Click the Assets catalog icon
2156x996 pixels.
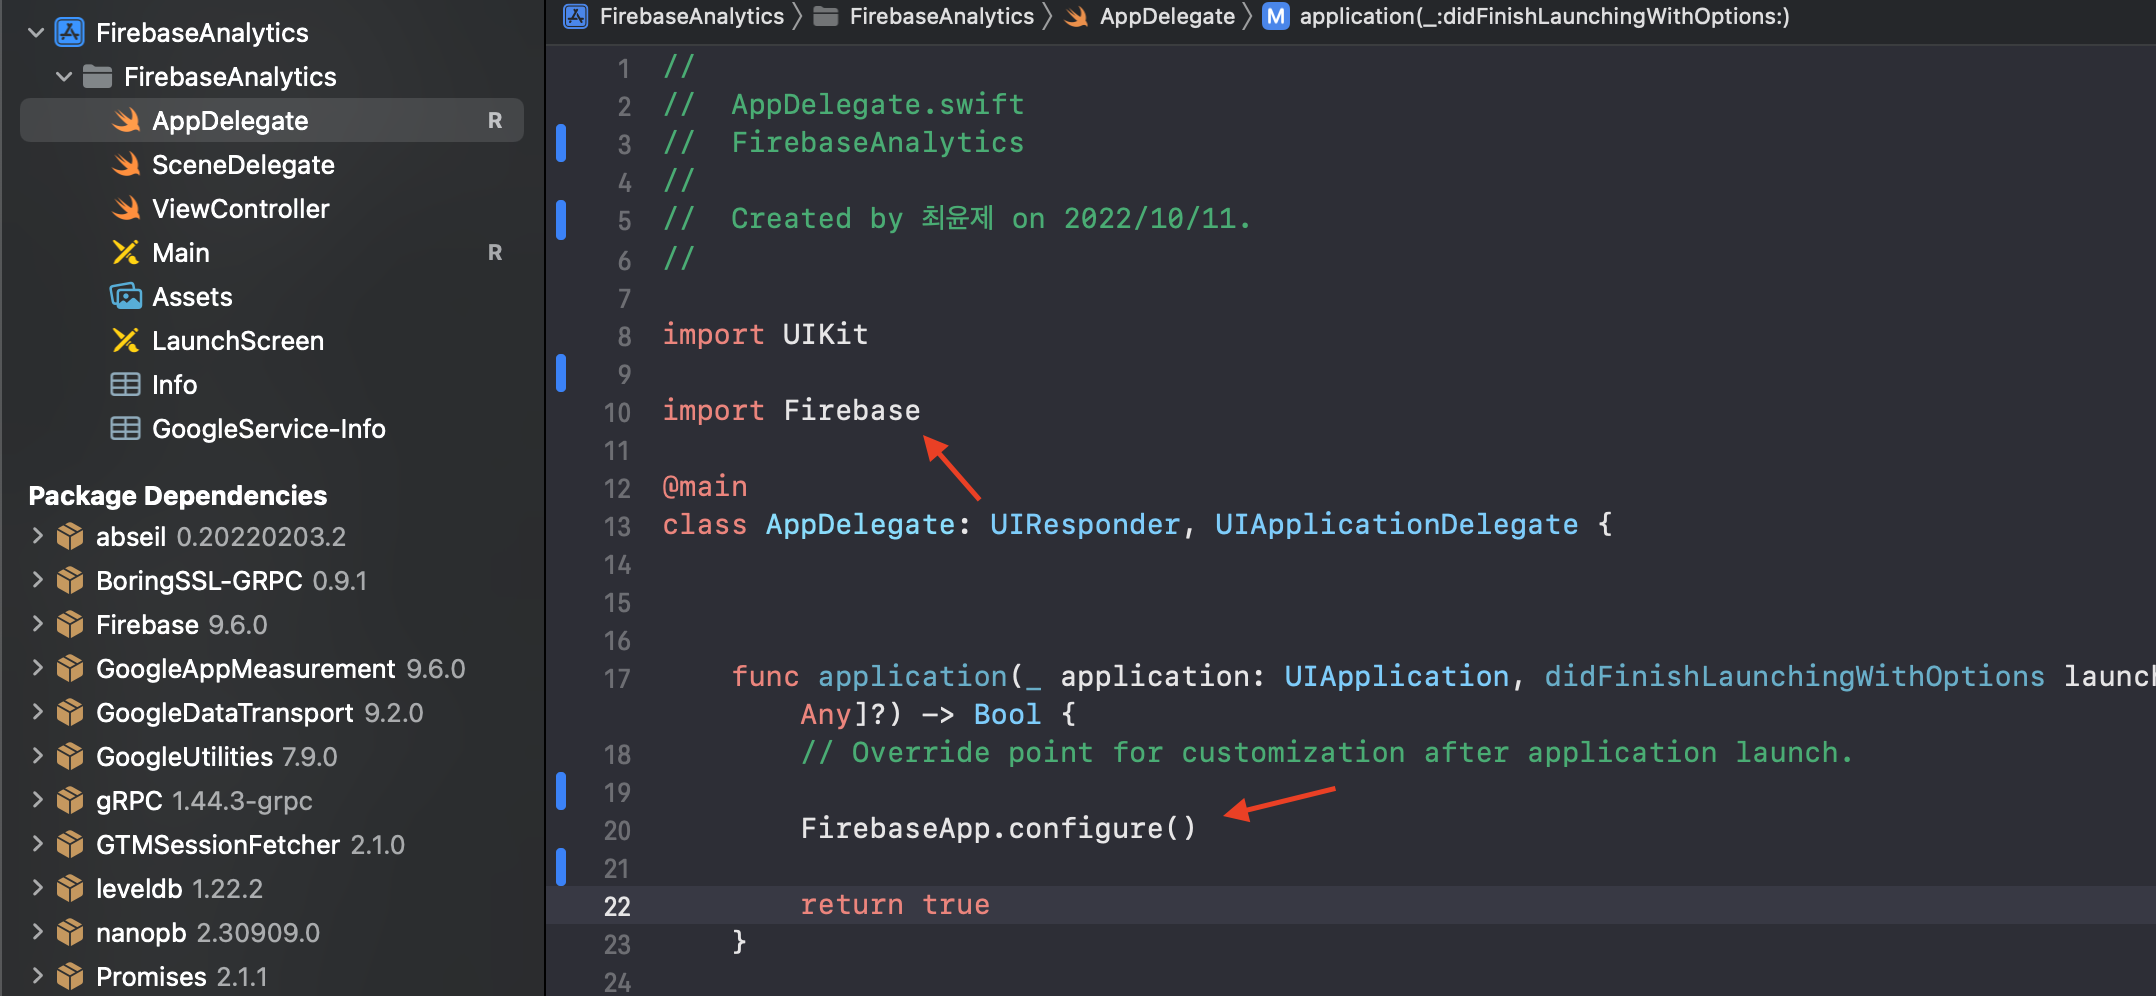click(125, 297)
